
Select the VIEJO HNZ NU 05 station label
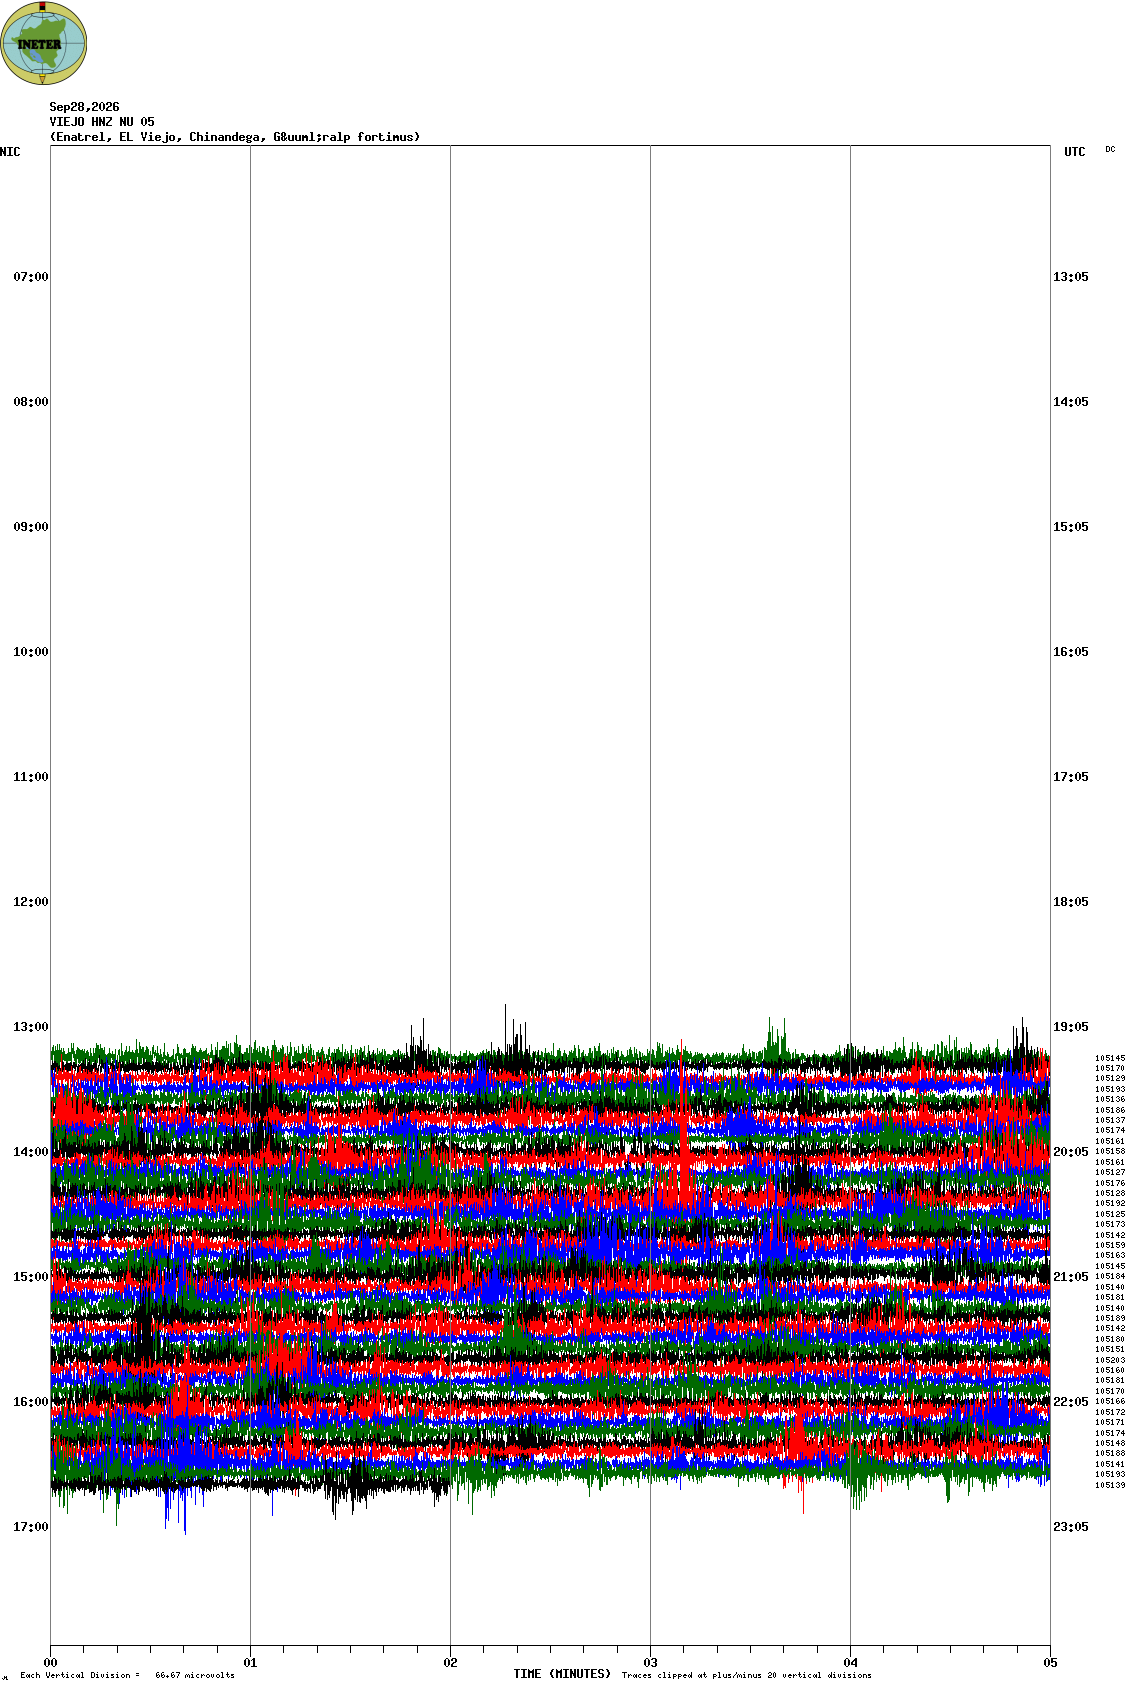[x=102, y=122]
